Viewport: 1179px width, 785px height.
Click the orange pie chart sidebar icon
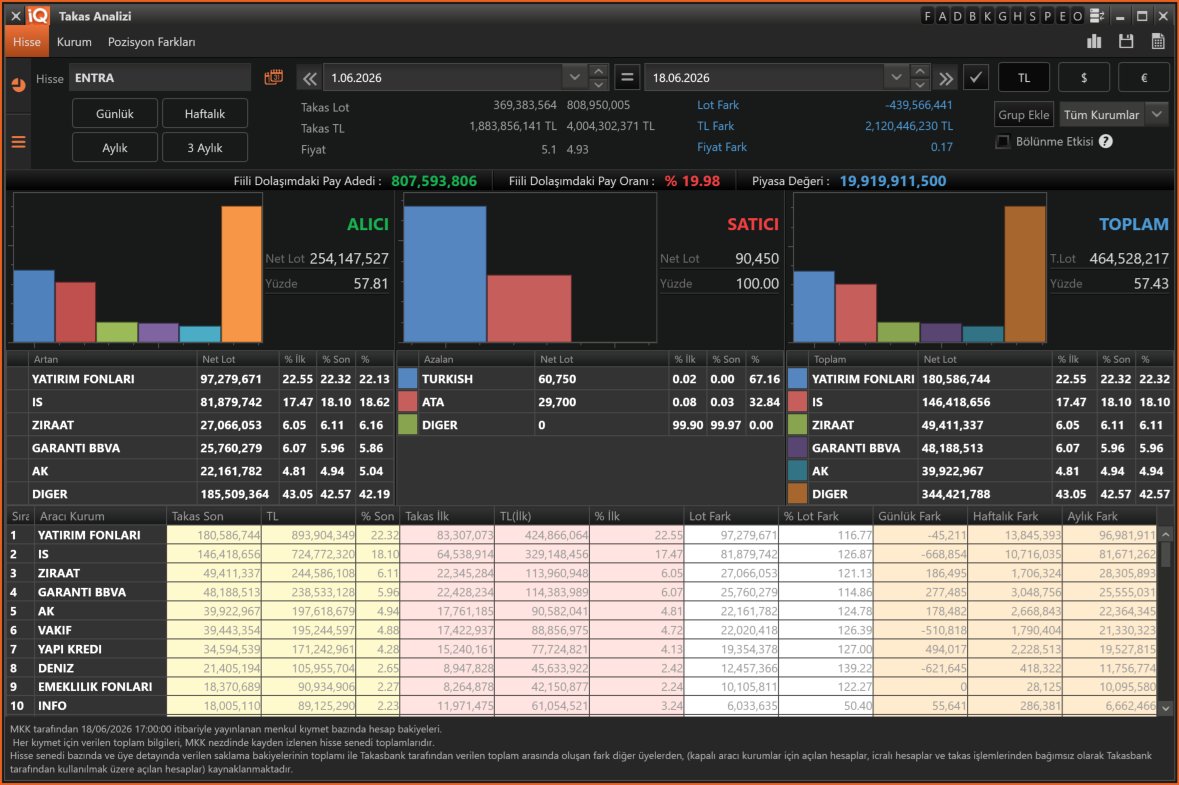tap(18, 84)
